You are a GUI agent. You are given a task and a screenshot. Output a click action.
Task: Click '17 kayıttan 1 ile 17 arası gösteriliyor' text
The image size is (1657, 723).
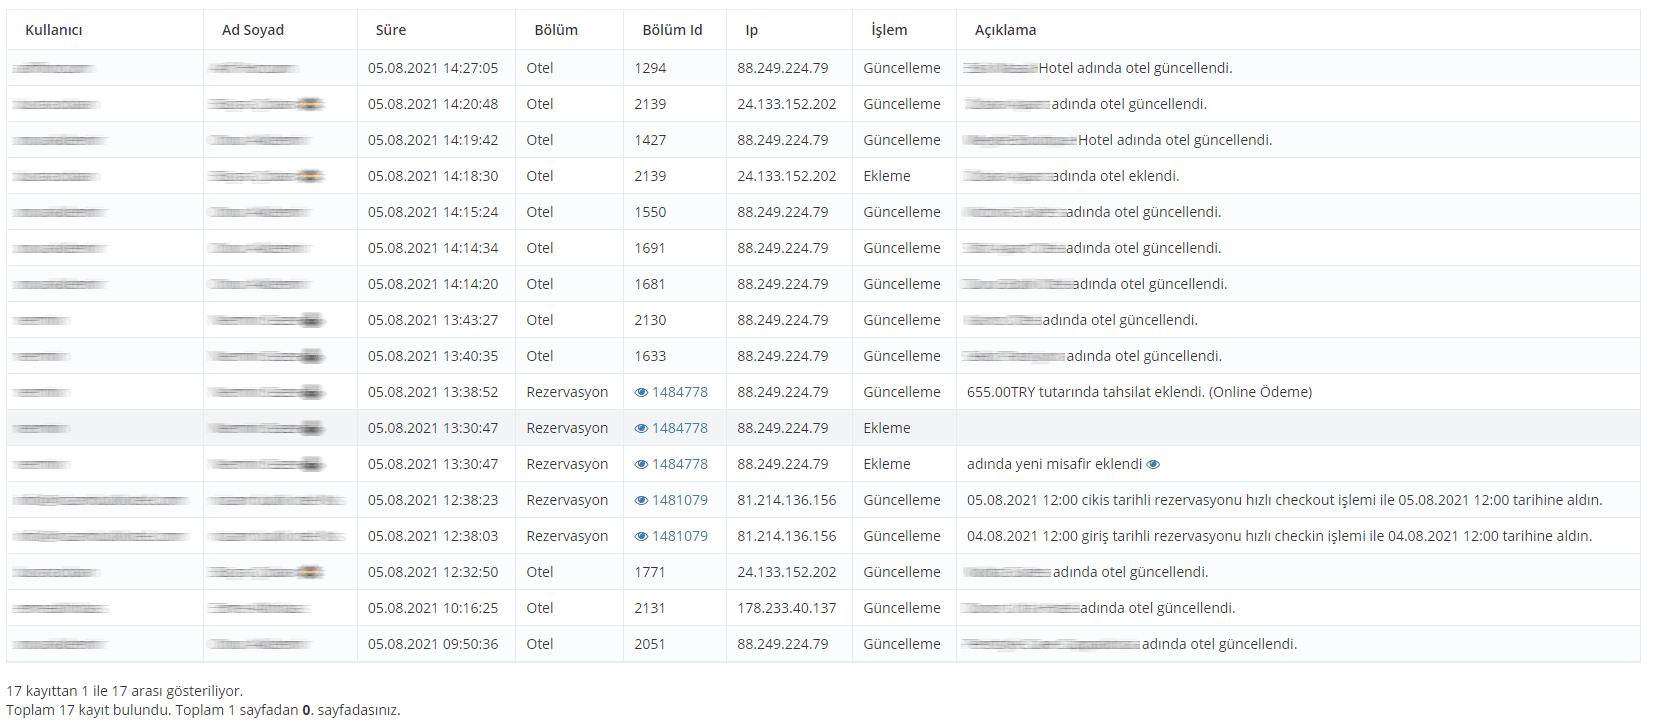(x=124, y=691)
